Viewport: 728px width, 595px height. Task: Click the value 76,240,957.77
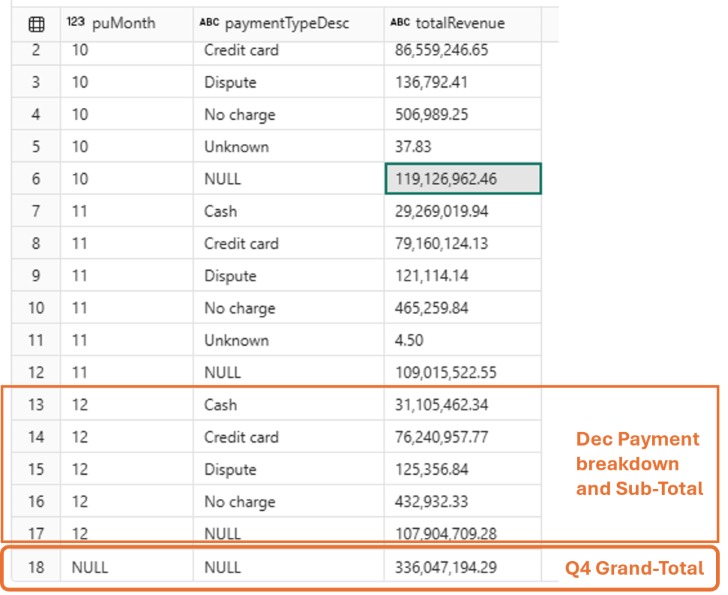(x=441, y=437)
